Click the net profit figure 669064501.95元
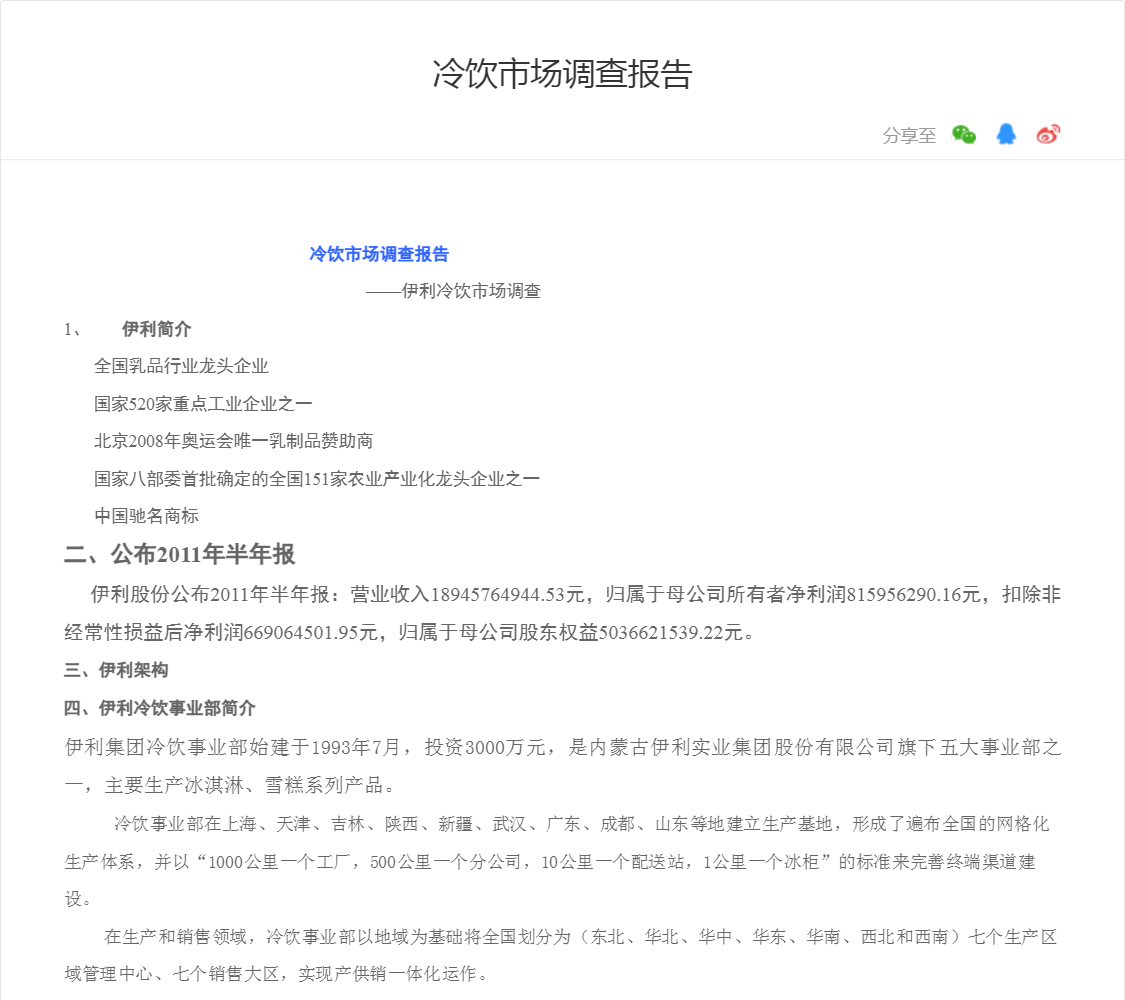This screenshot has width=1125, height=1000. pos(311,633)
